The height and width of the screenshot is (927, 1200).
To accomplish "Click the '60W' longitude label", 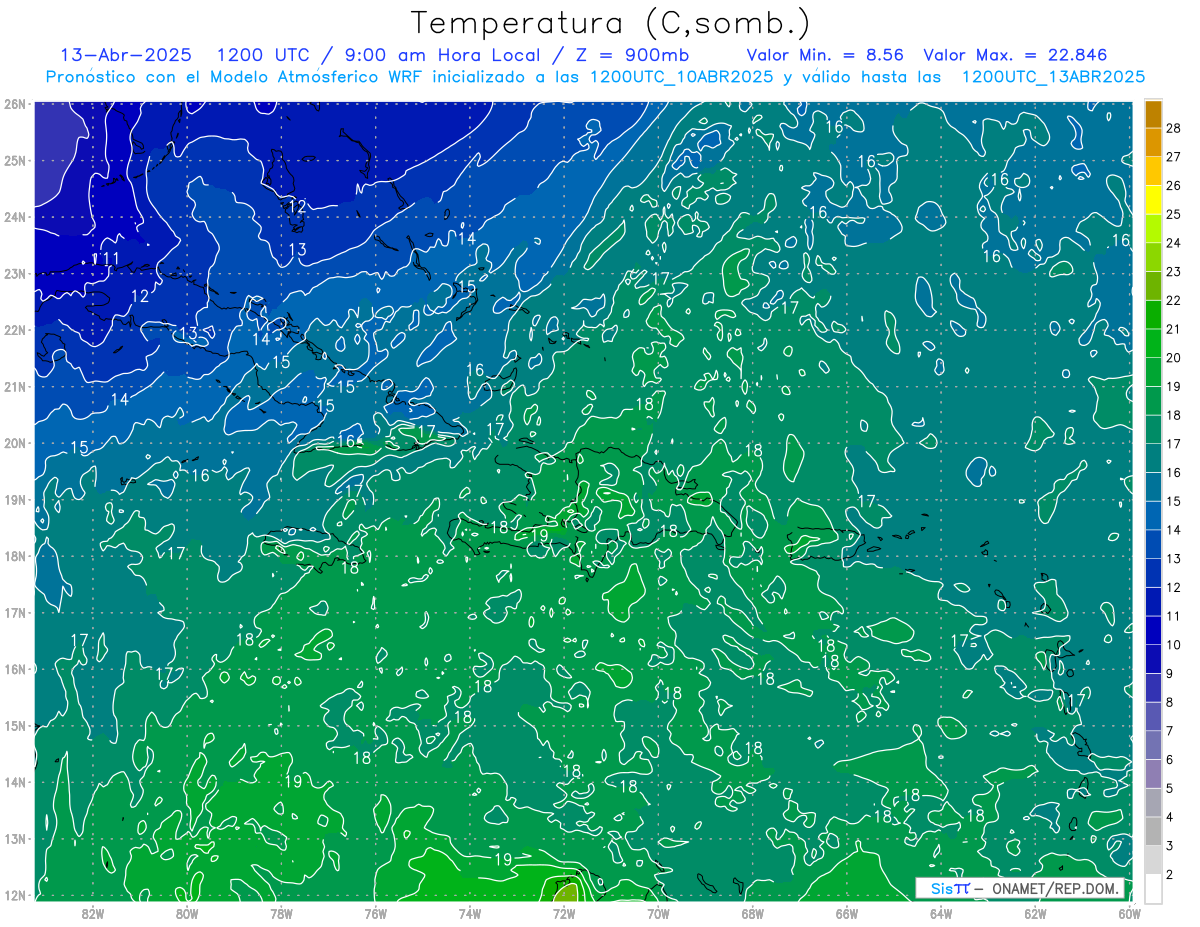I will click(x=1128, y=913).
